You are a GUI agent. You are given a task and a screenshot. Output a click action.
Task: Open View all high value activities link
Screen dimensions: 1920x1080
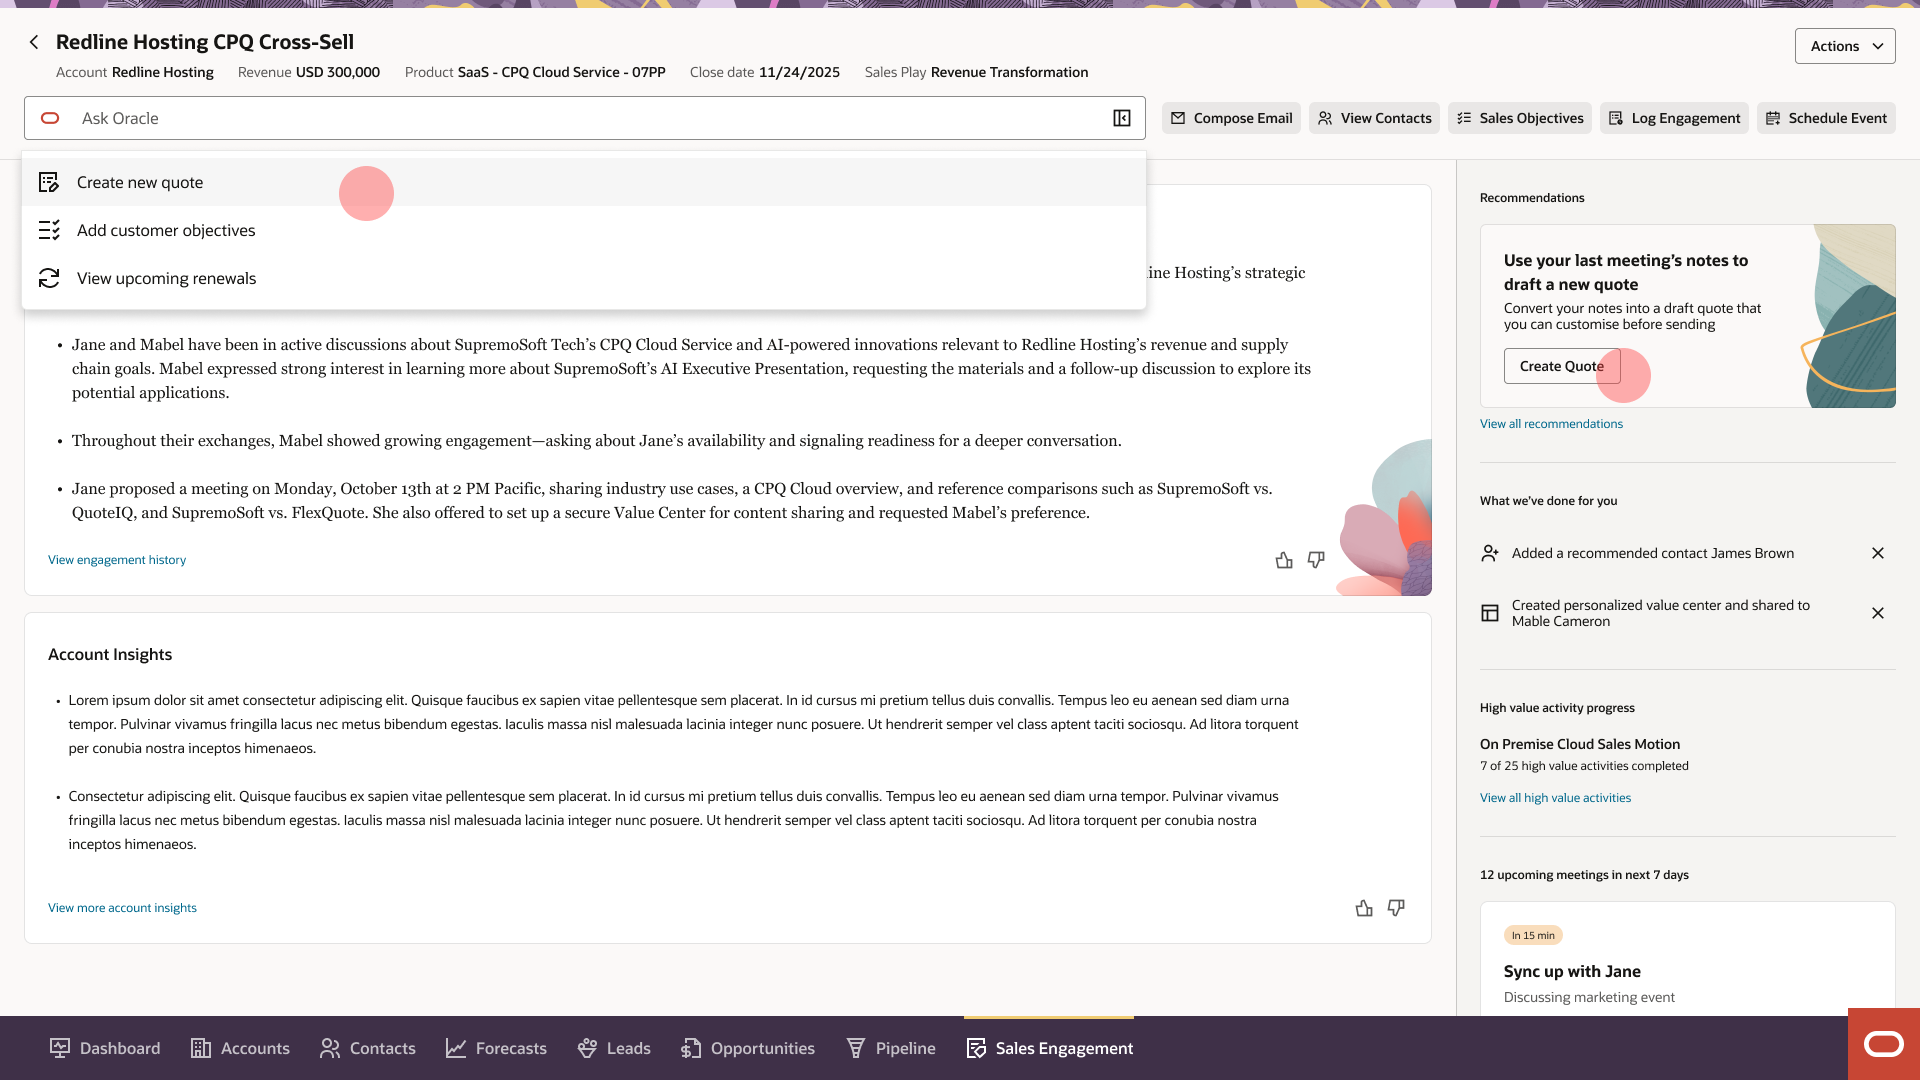1555,798
